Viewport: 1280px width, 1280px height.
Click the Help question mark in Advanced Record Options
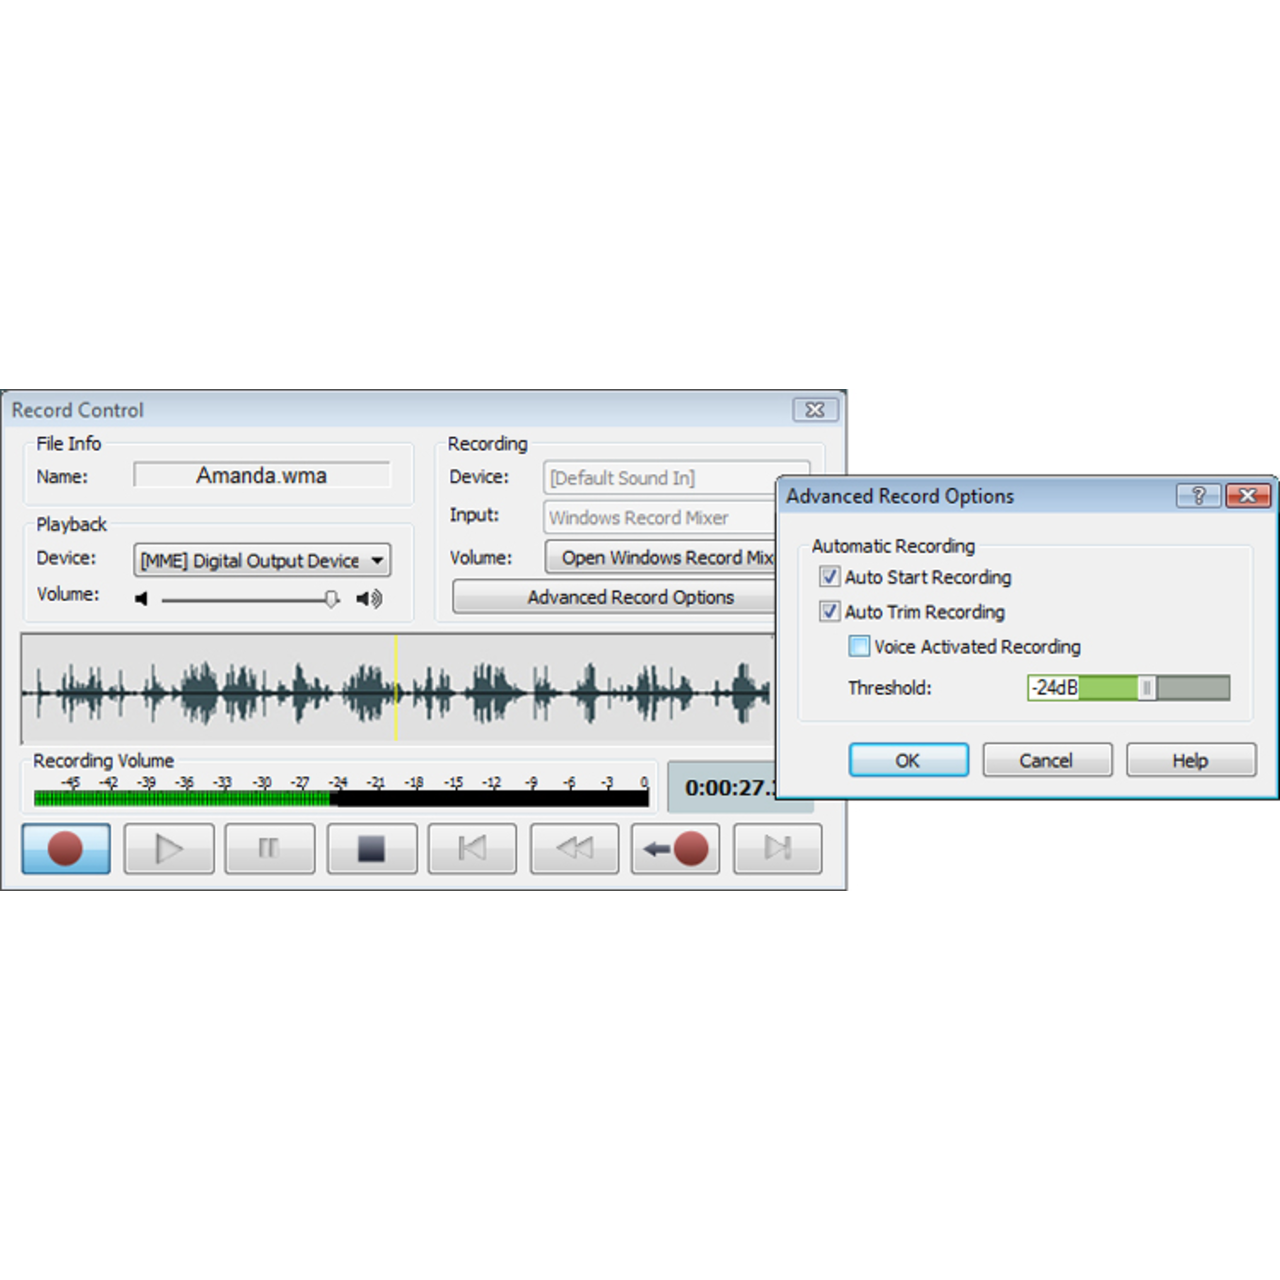(x=1199, y=495)
